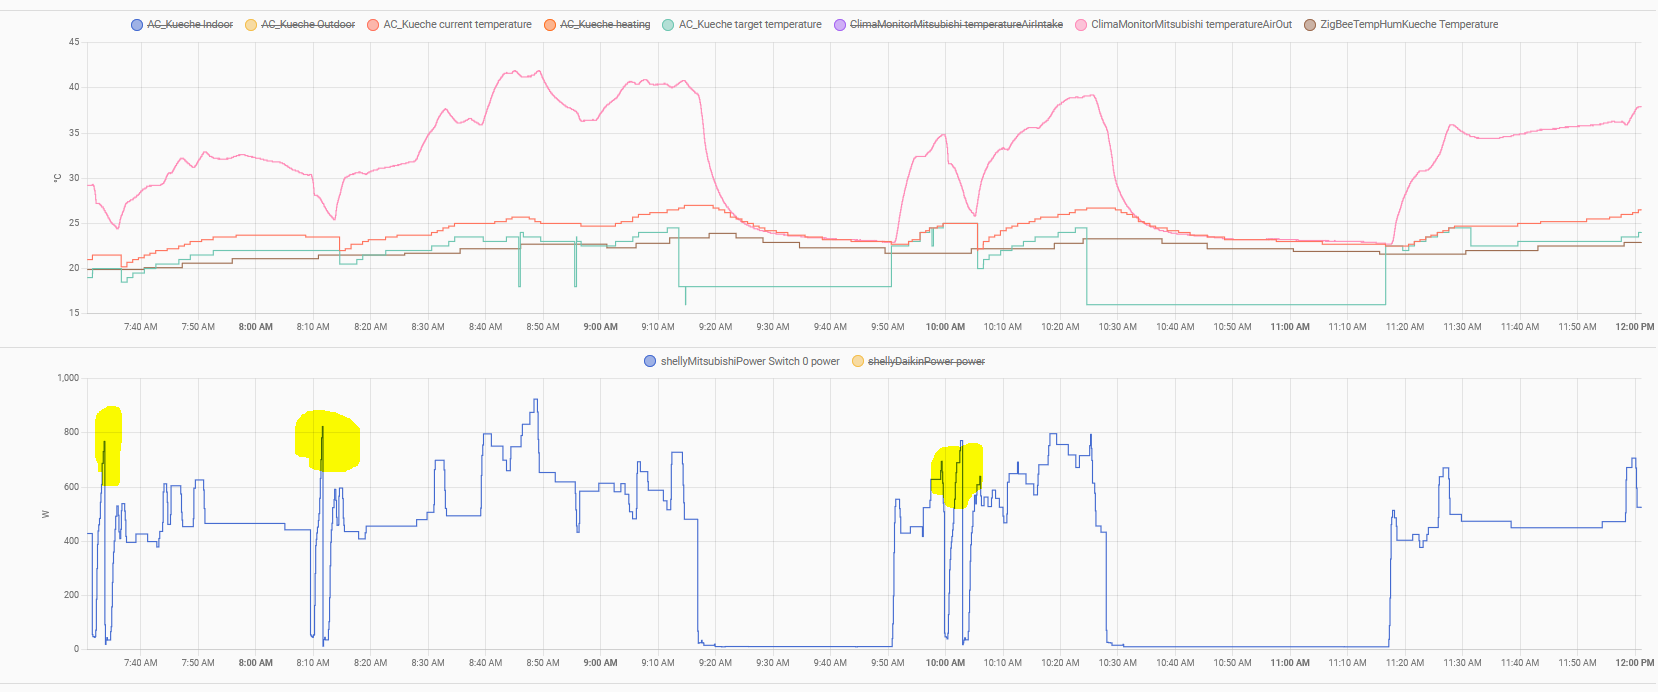1658x692 pixels.
Task: Click the °C unit label on temperature chart
Action: (58, 178)
